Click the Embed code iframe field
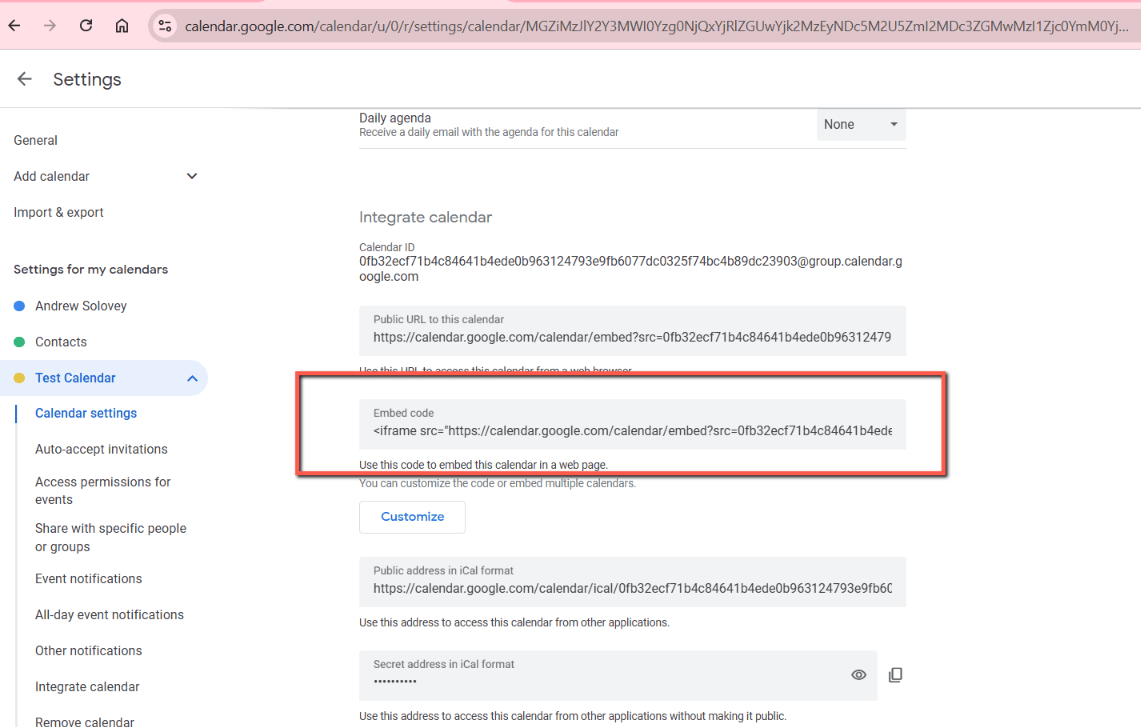Screen dimensions: 1141x727 632,424
